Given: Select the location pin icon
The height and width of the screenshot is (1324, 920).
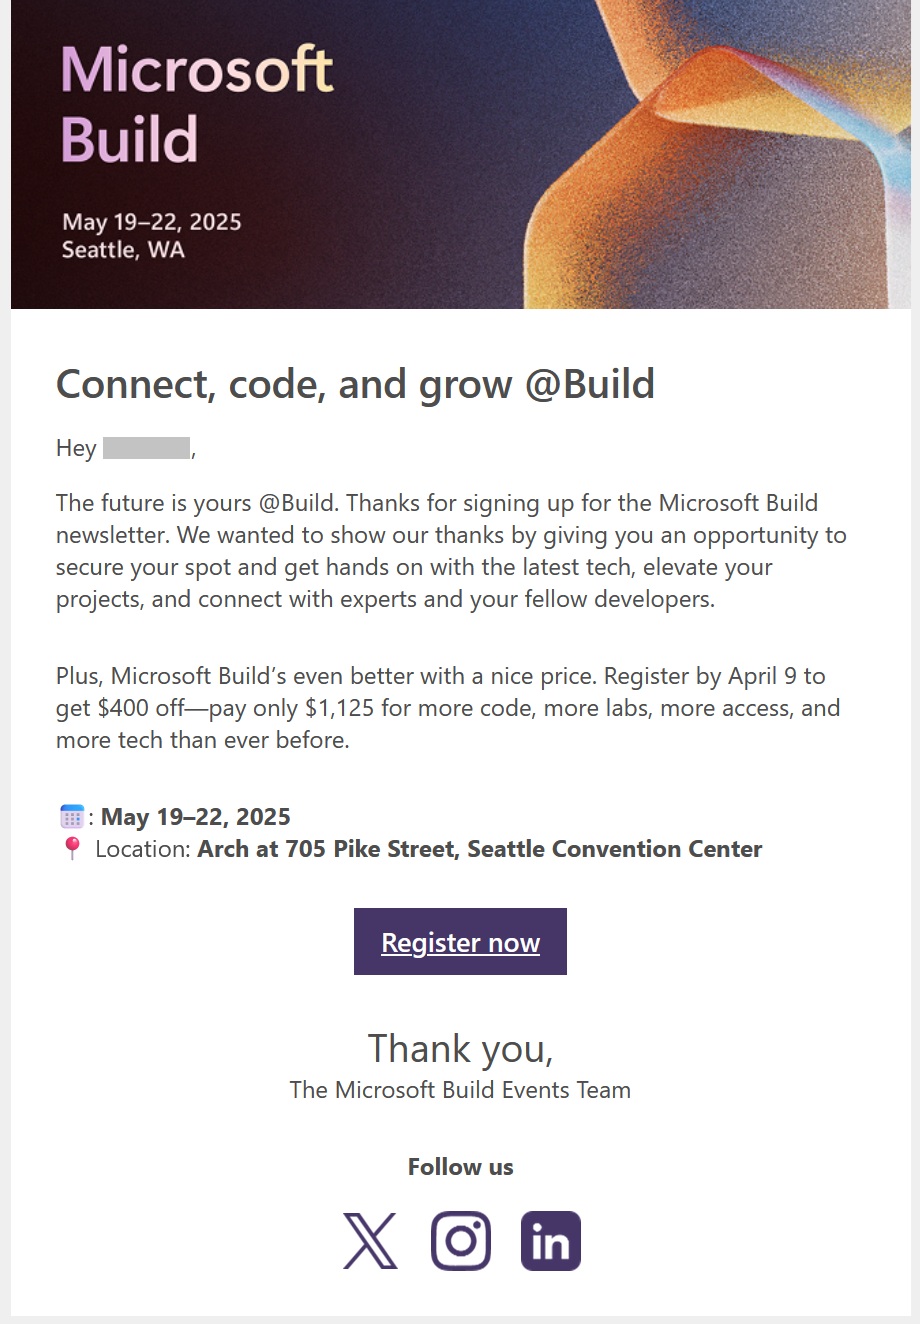Looking at the screenshot, I should click(x=70, y=849).
